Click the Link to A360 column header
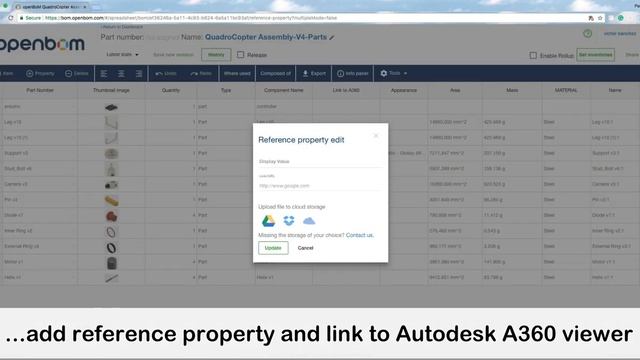 (346, 90)
